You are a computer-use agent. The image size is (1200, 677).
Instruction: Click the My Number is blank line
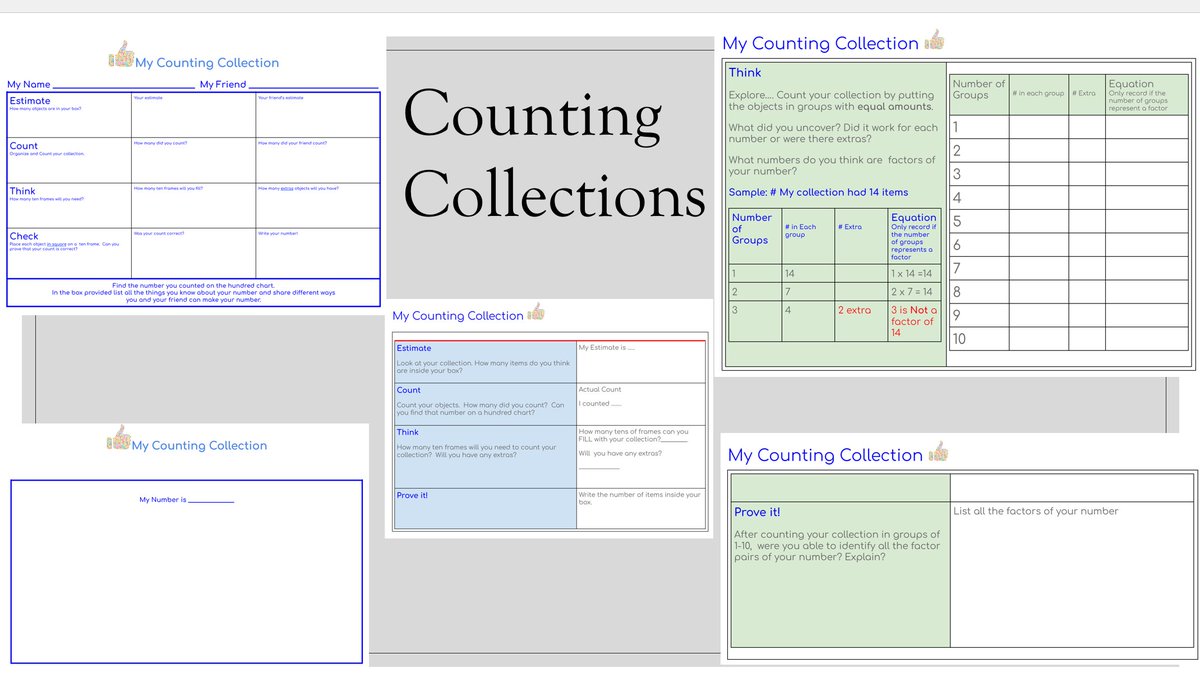(211, 500)
